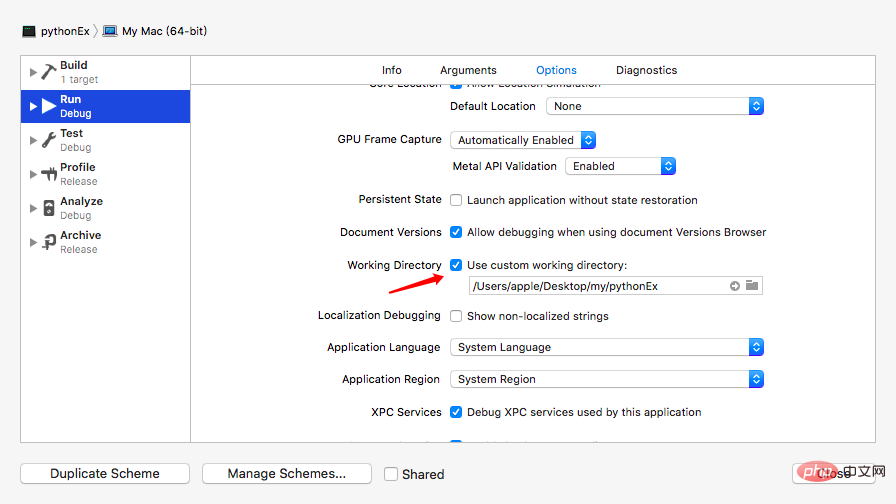Expand the Build section disclosure triangle

tap(33, 72)
